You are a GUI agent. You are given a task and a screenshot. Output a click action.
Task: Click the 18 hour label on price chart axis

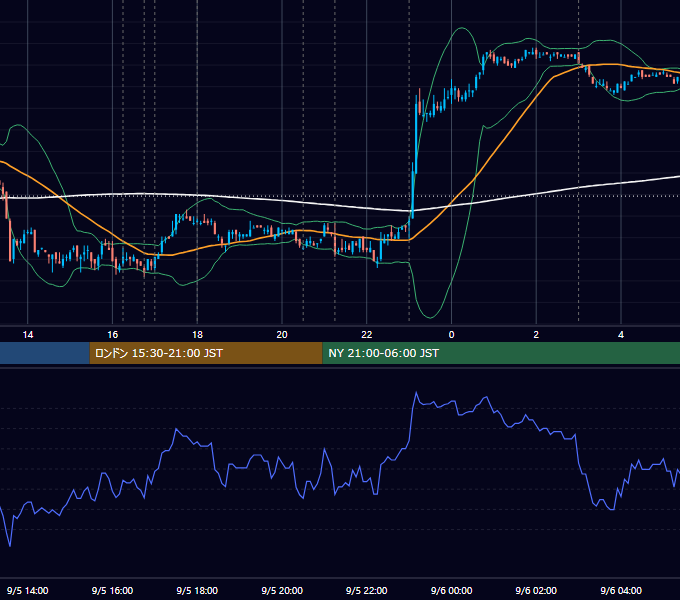[197, 335]
